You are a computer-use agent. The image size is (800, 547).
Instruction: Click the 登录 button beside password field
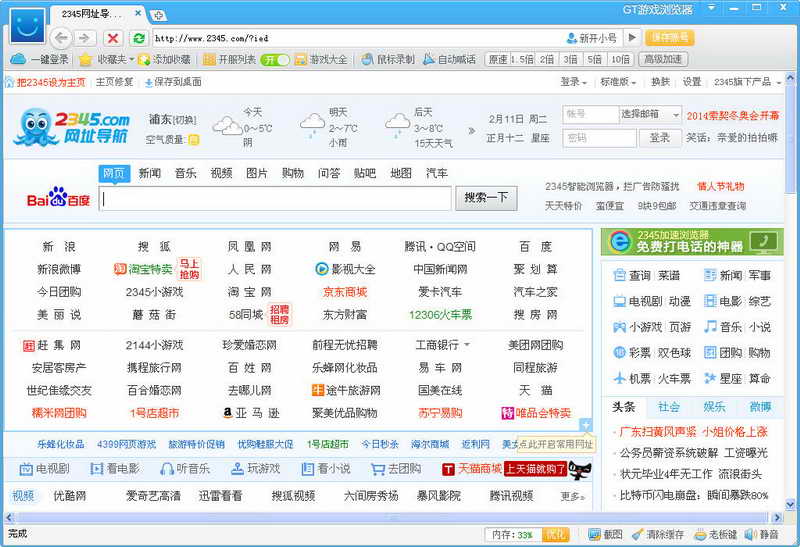click(659, 138)
